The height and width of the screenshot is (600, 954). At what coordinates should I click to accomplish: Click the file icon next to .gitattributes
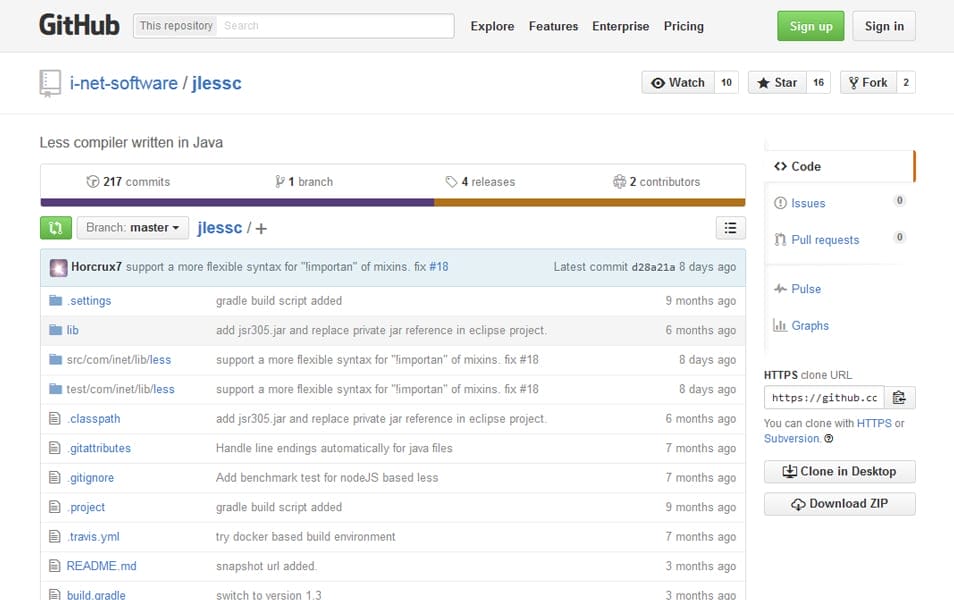(55, 448)
